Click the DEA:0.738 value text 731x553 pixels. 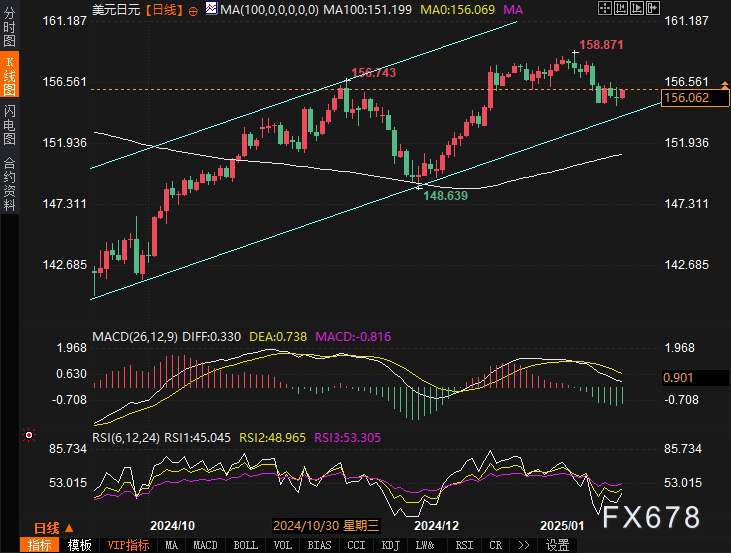(x=278, y=337)
